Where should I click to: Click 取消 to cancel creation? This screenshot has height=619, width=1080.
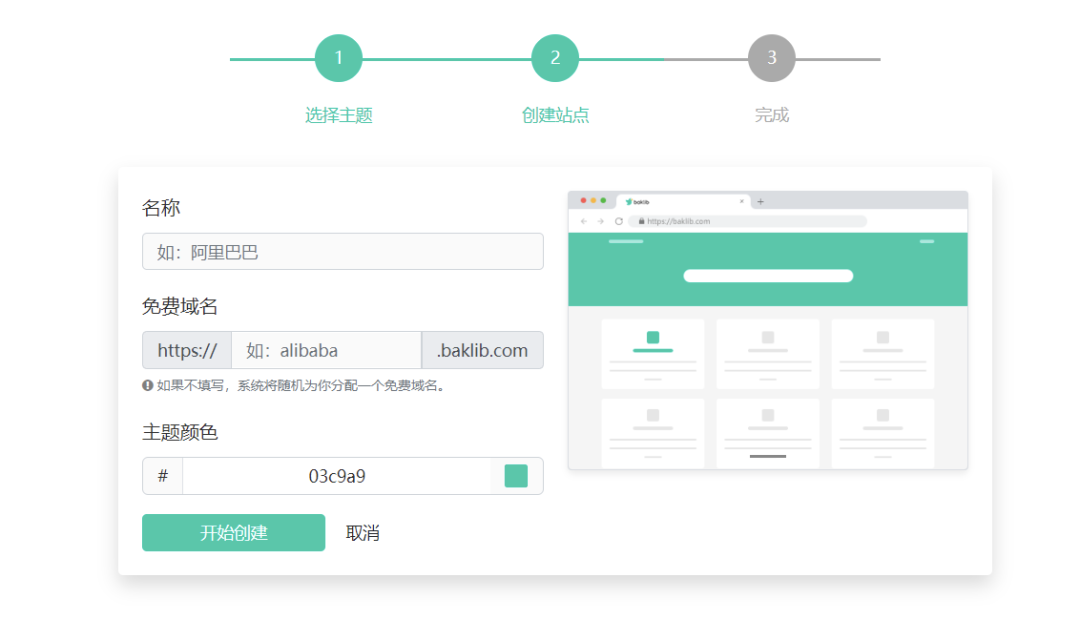[x=362, y=533]
